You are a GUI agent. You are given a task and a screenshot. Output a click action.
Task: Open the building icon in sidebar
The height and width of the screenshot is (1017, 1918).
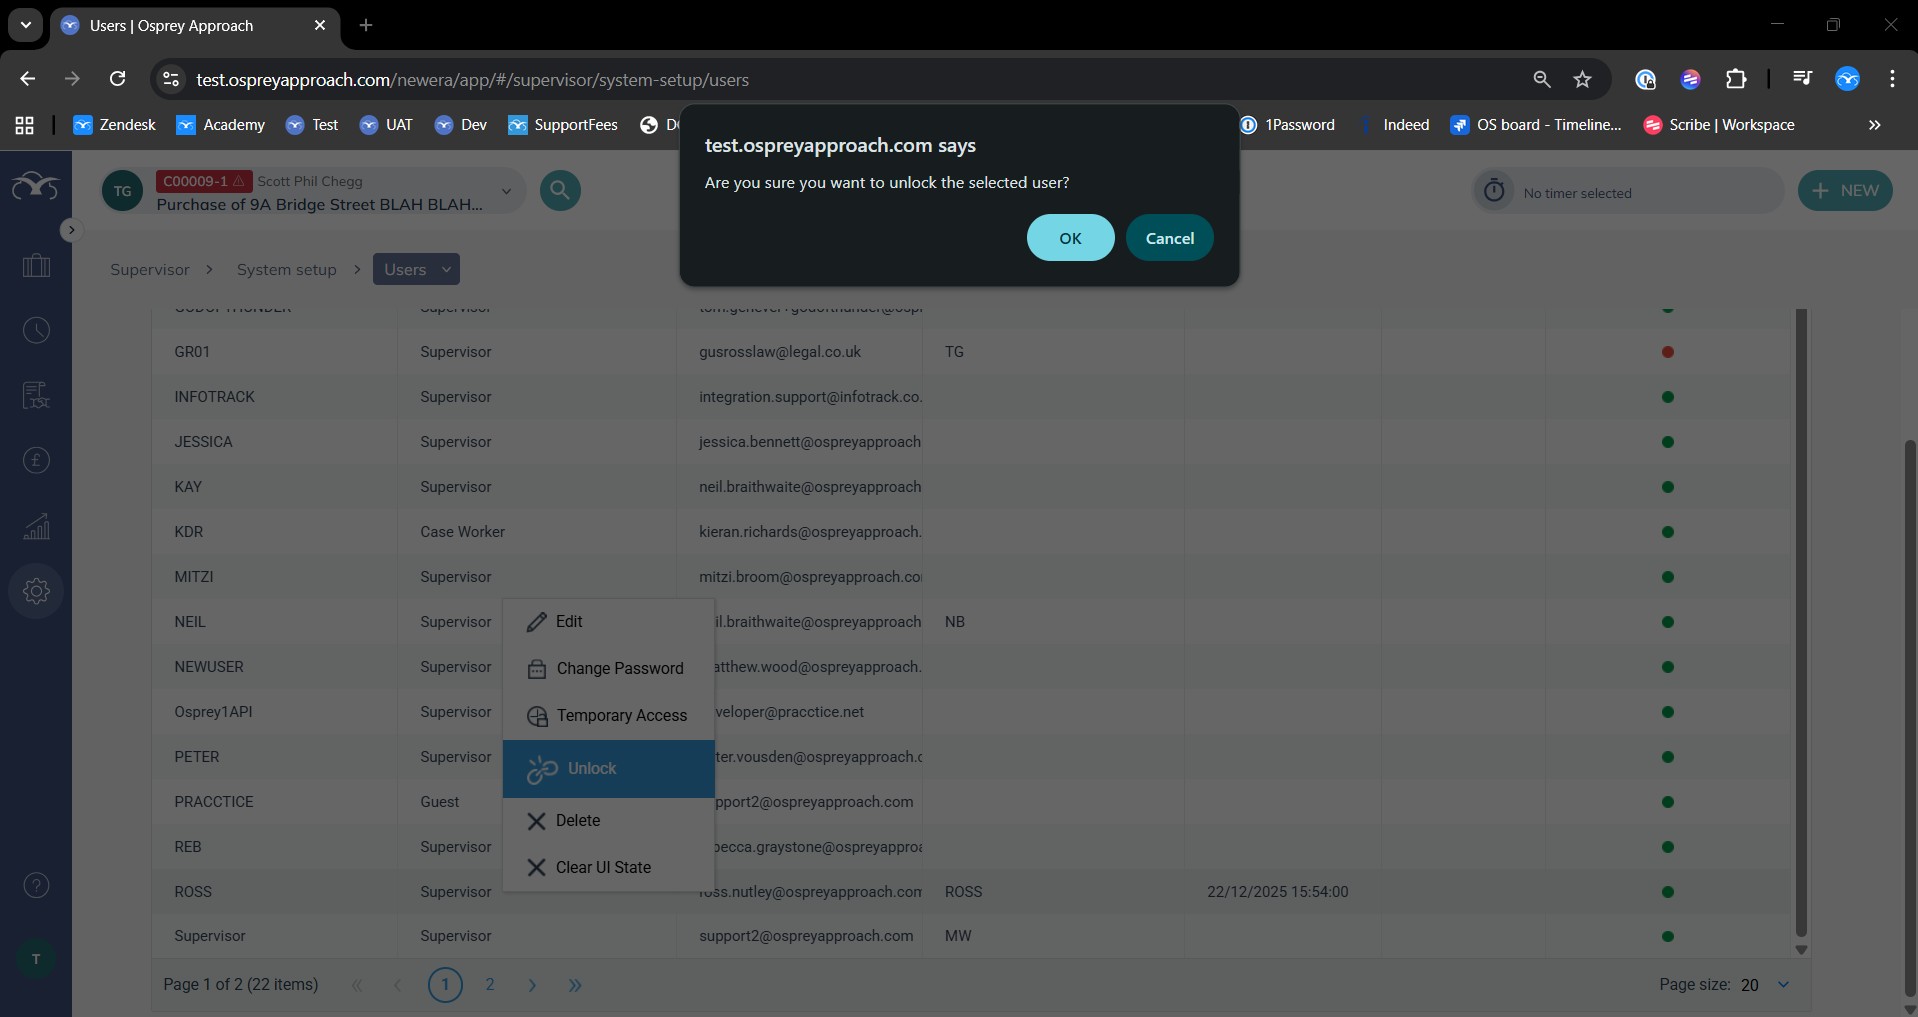[36, 266]
